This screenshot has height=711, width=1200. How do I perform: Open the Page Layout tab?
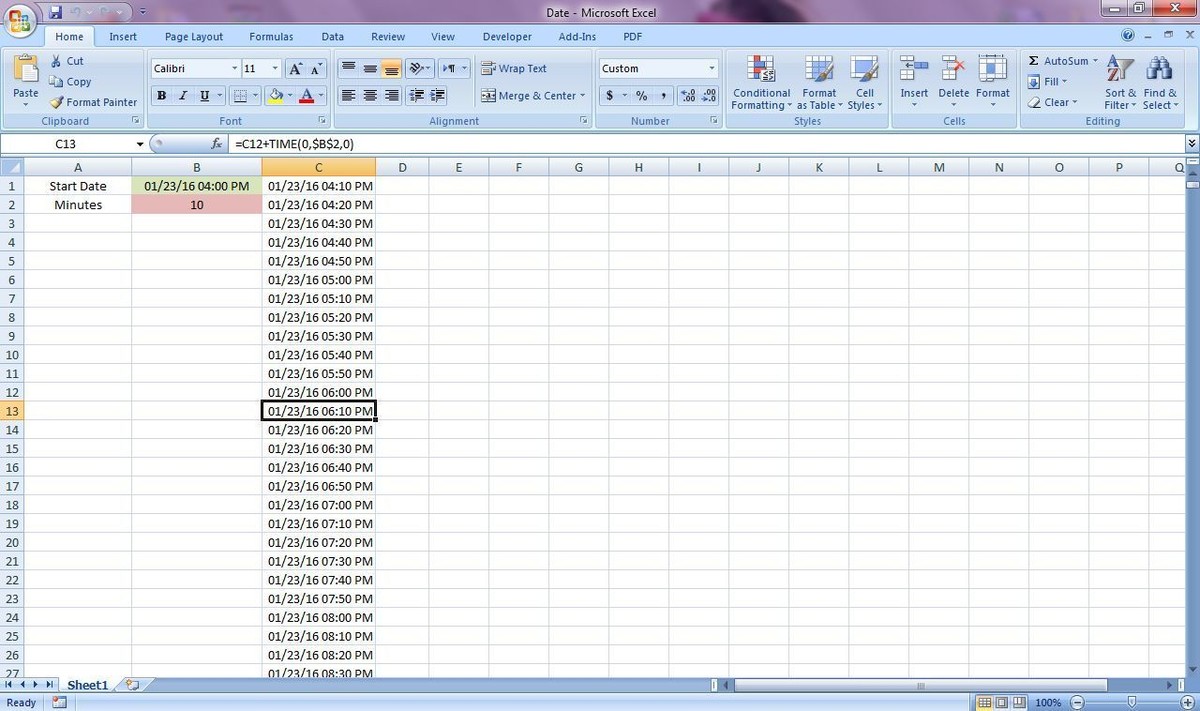point(194,37)
